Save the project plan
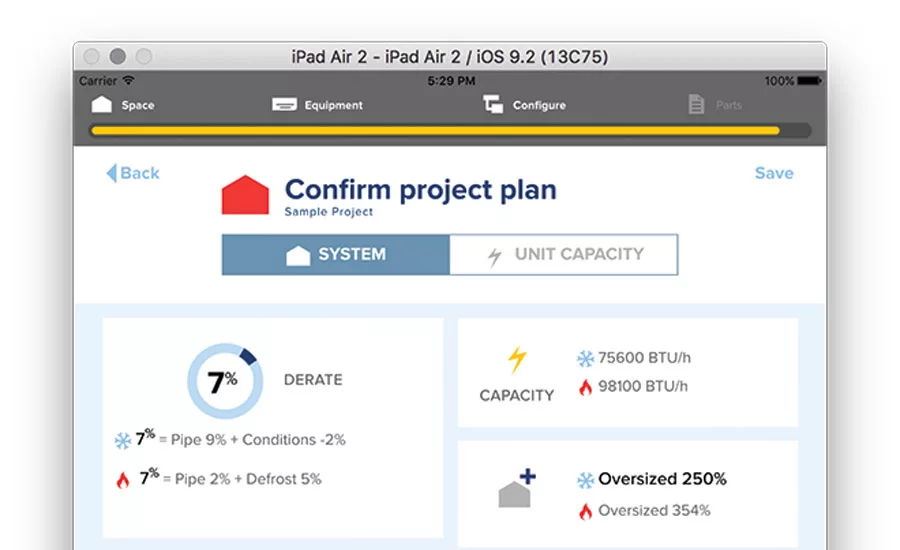Viewport: 900px width, 550px height. [774, 173]
